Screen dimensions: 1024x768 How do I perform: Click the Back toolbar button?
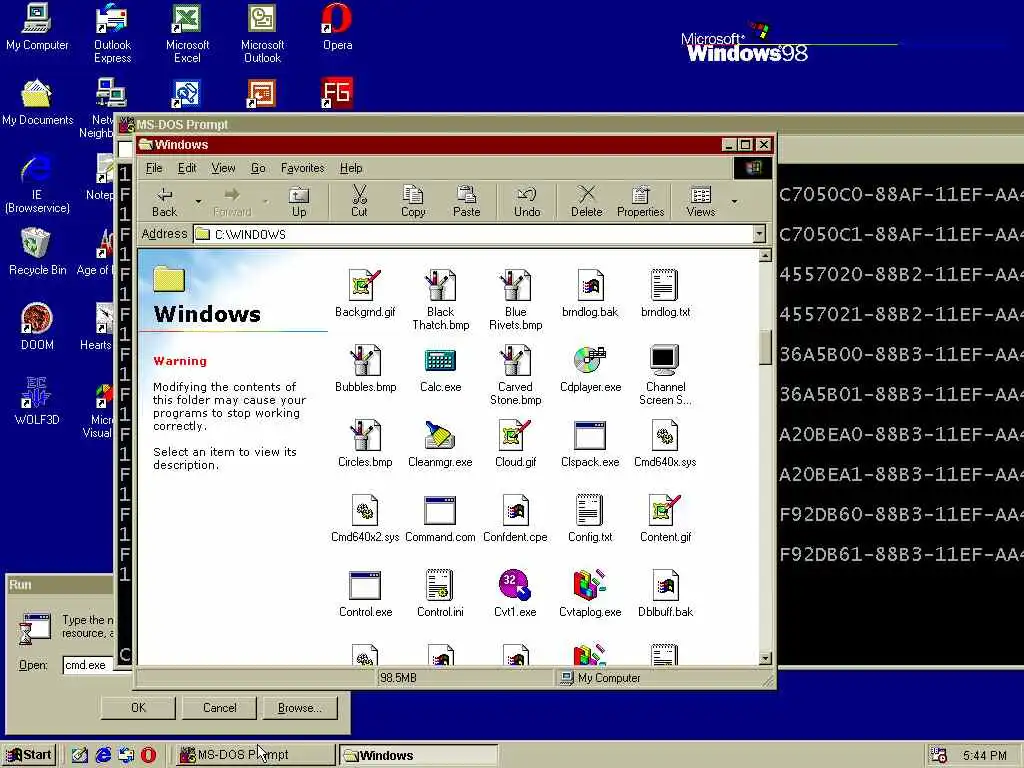coord(165,201)
